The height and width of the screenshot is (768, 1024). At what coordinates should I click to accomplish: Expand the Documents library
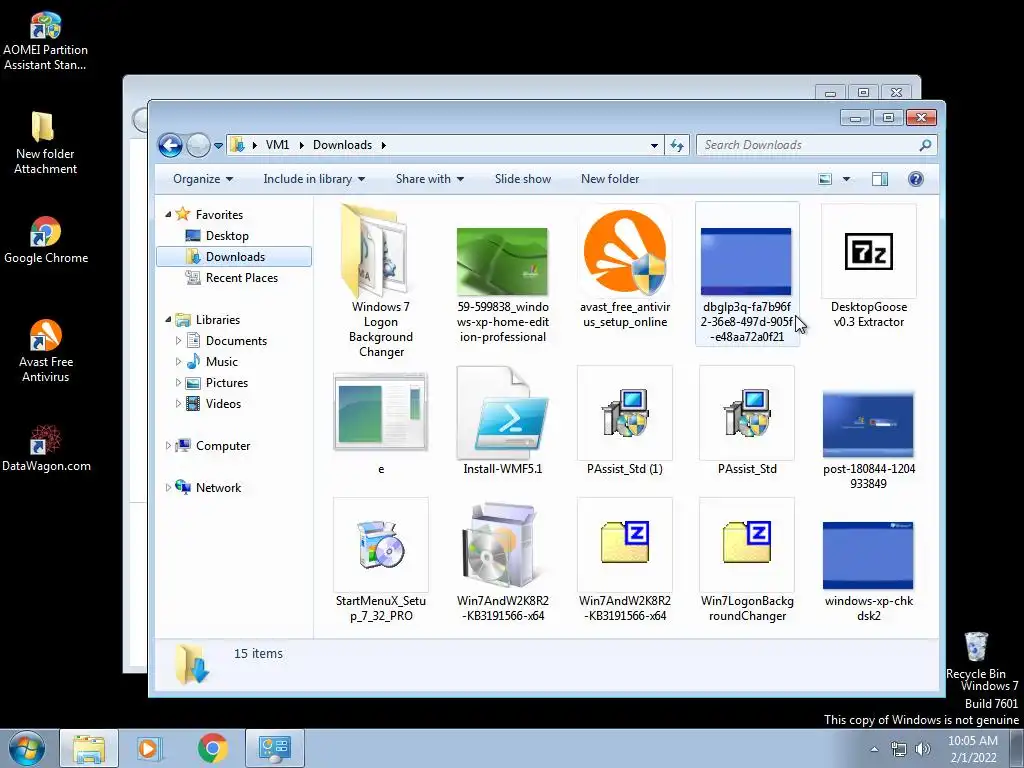coord(178,340)
